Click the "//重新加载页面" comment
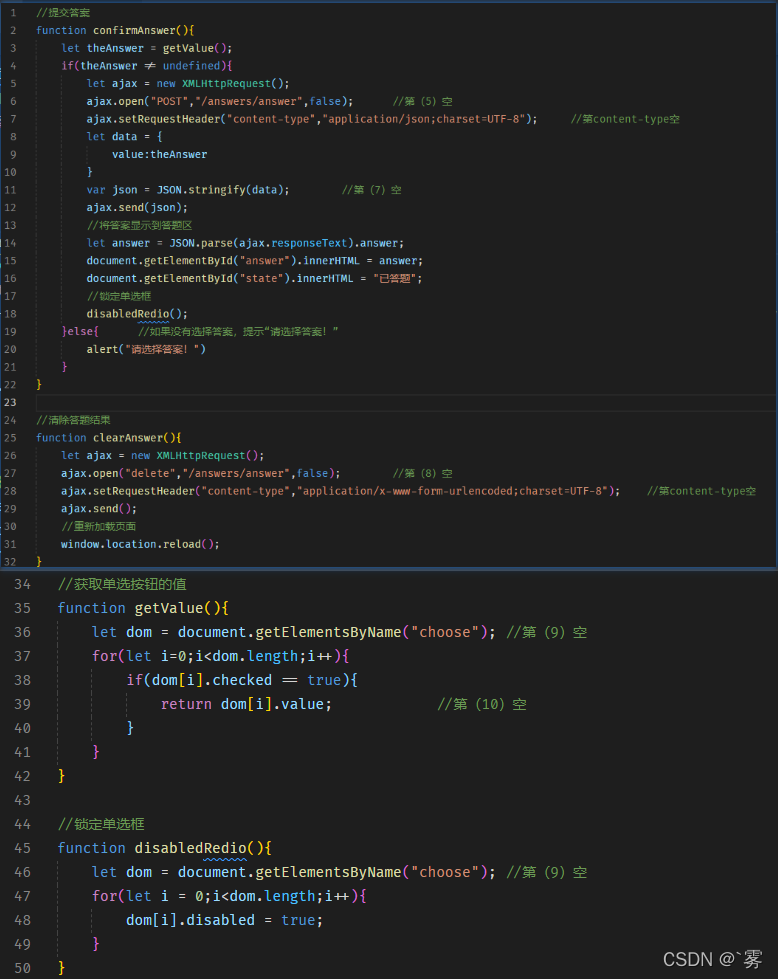This screenshot has height=979, width=778. pos(99,526)
